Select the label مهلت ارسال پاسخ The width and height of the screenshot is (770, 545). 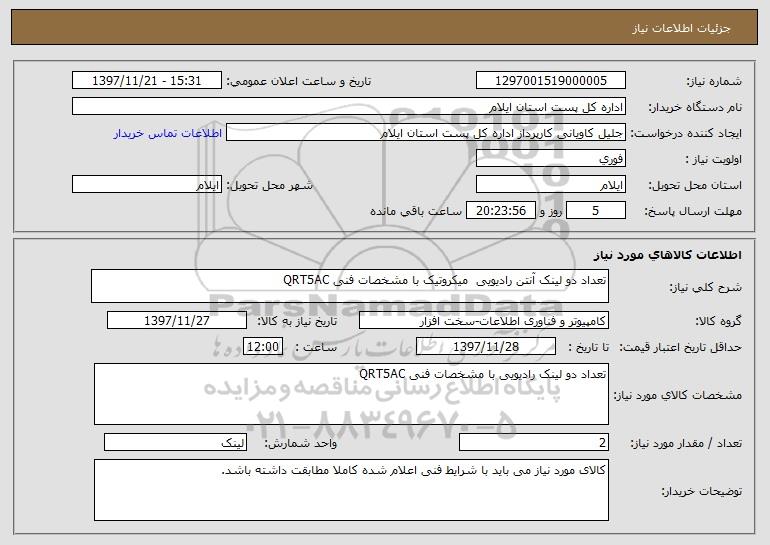pyautogui.click(x=693, y=212)
